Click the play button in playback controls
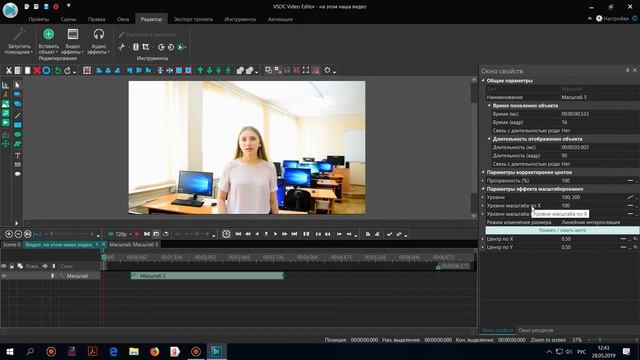 tap(276, 234)
